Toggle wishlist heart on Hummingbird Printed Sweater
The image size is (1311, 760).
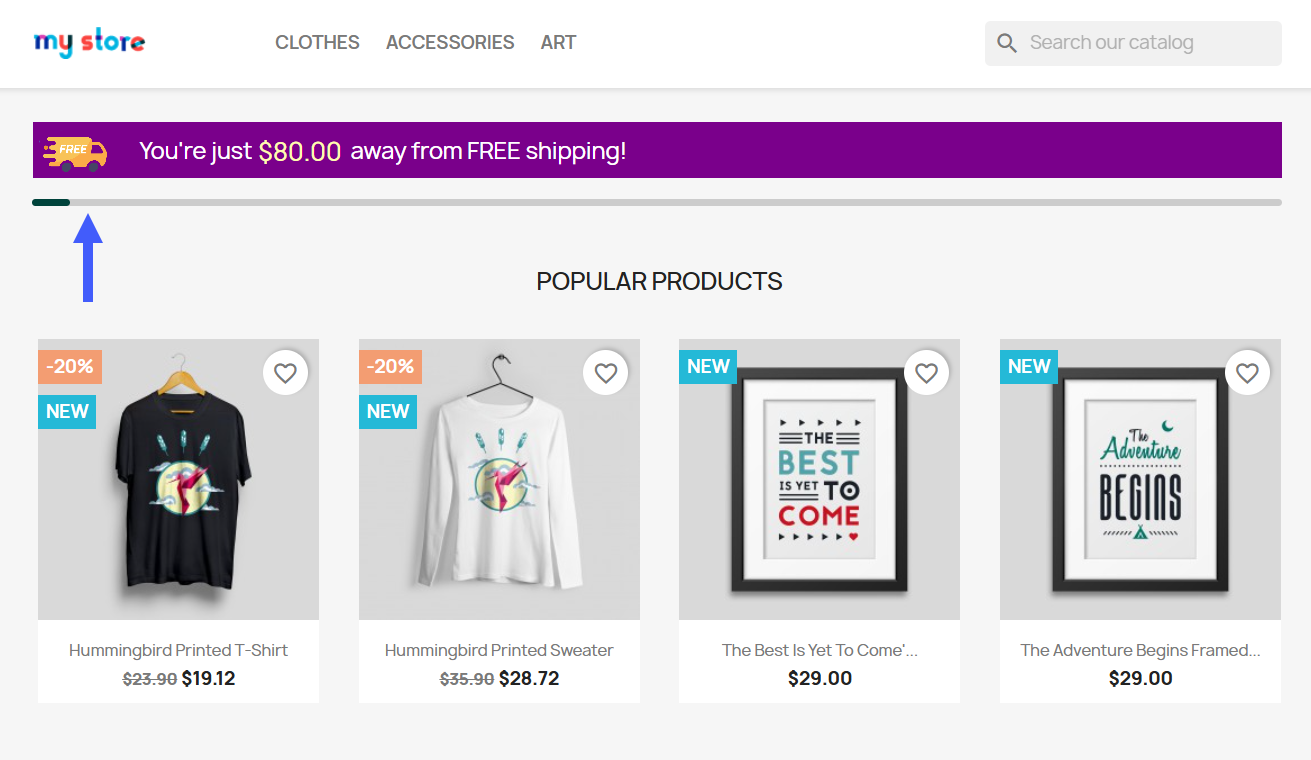[606, 373]
